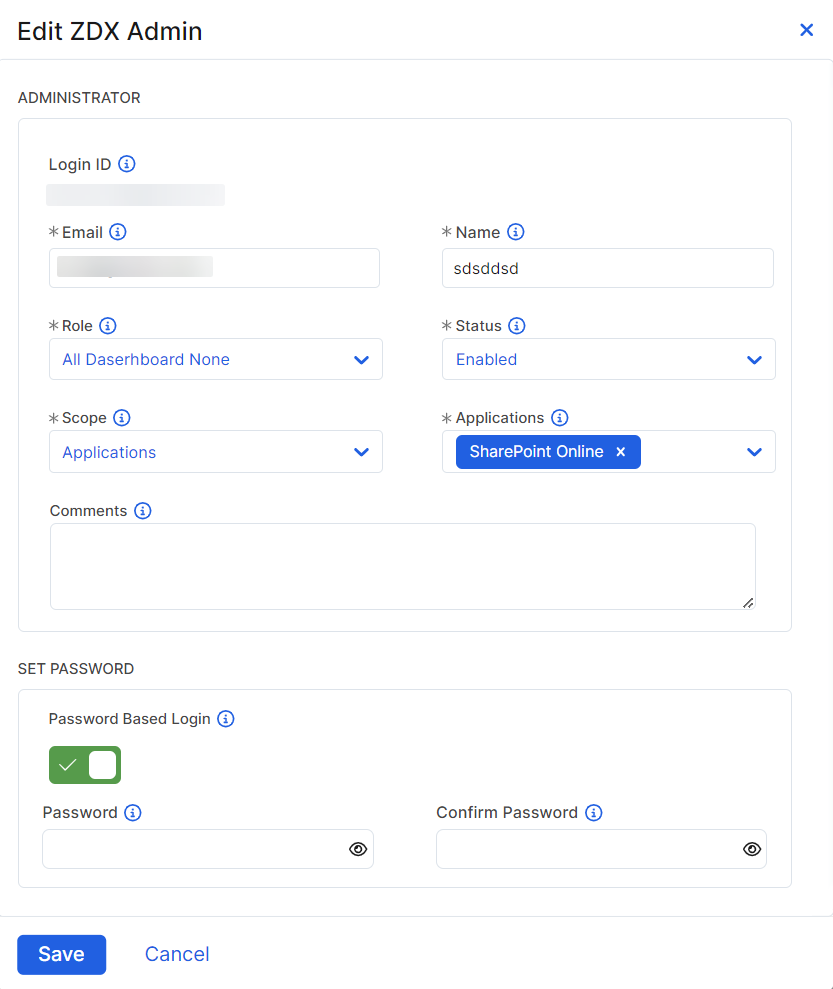Image resolution: width=833 pixels, height=989 pixels.
Task: Save the ZDX admin changes
Action: click(x=61, y=954)
